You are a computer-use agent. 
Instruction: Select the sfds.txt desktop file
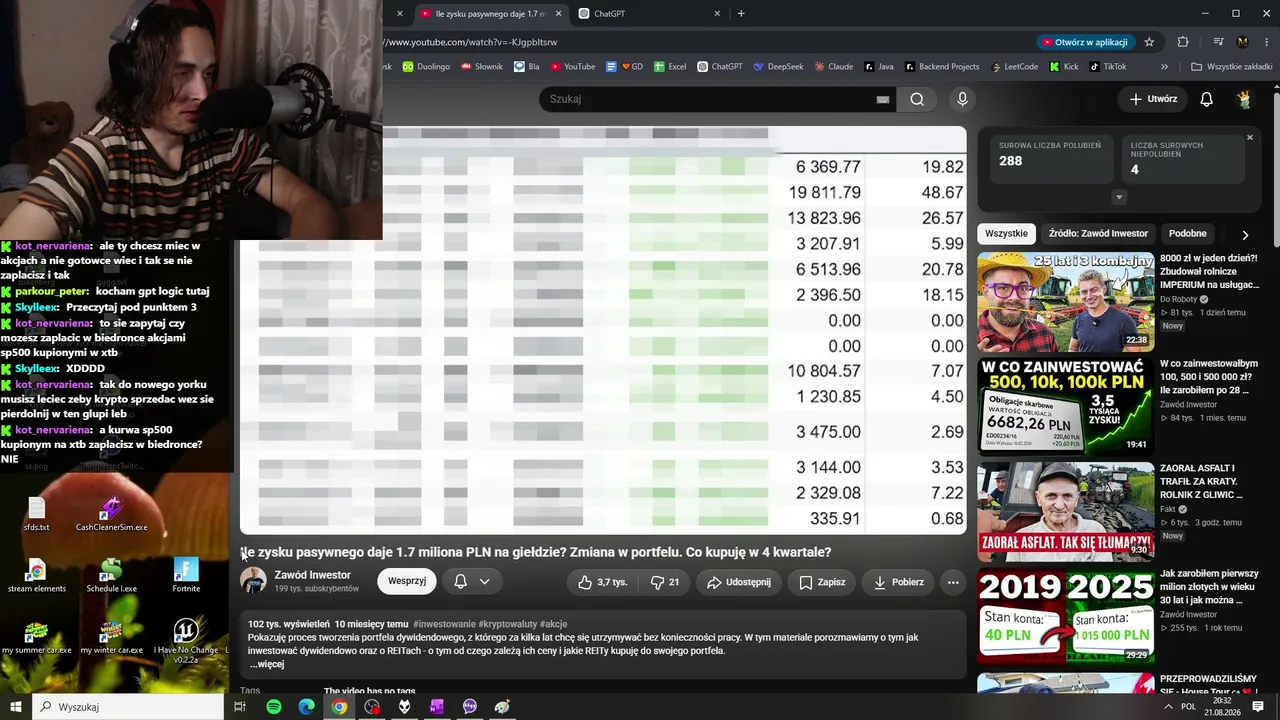click(36, 514)
